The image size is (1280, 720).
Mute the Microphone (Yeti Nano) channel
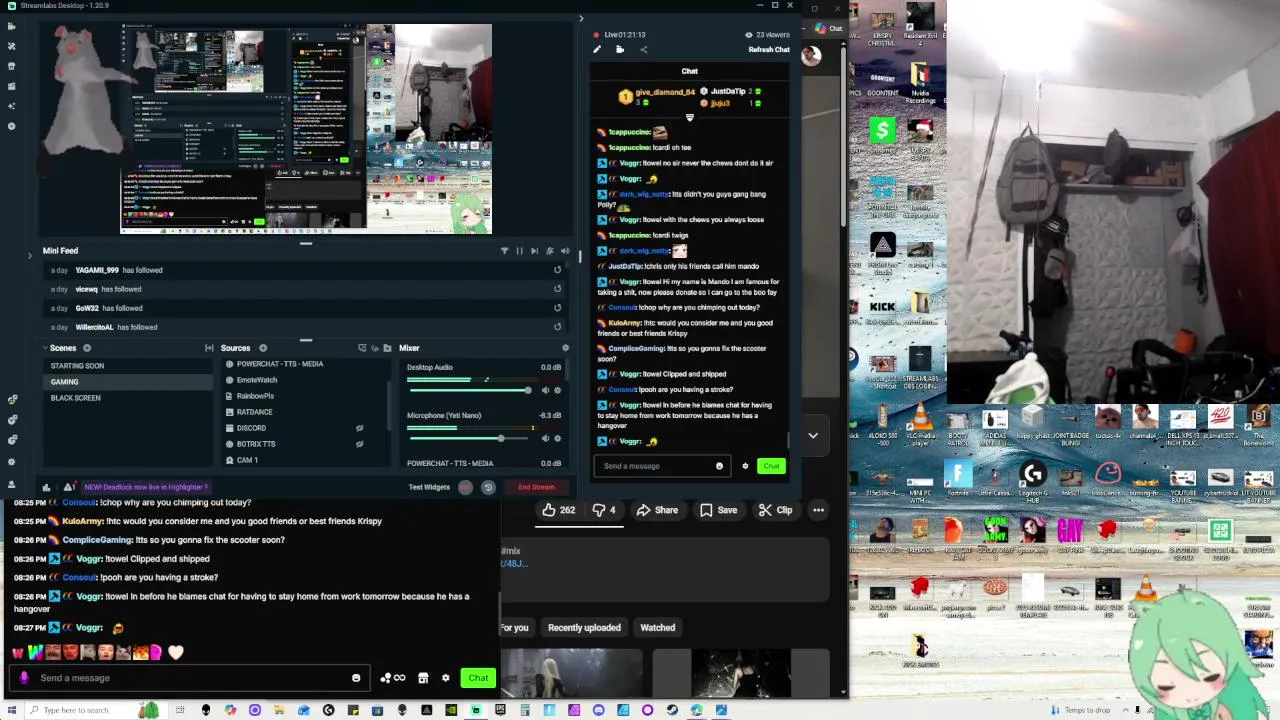point(544,438)
